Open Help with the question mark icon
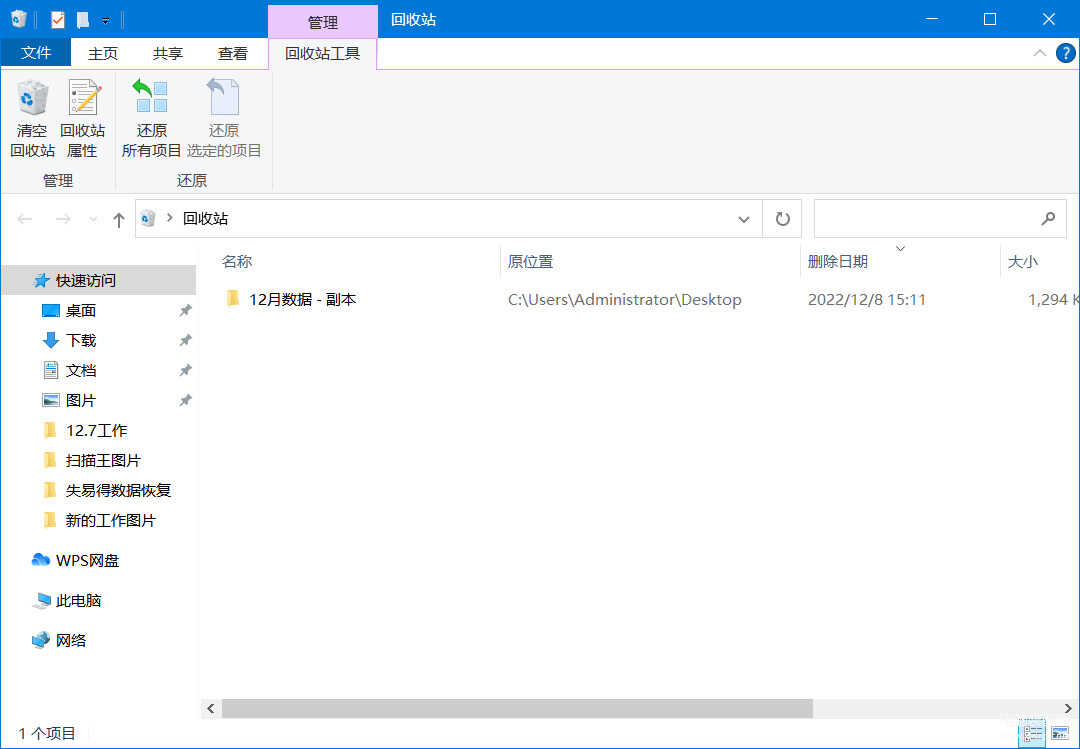1080x749 pixels. pyautogui.click(x=1065, y=53)
